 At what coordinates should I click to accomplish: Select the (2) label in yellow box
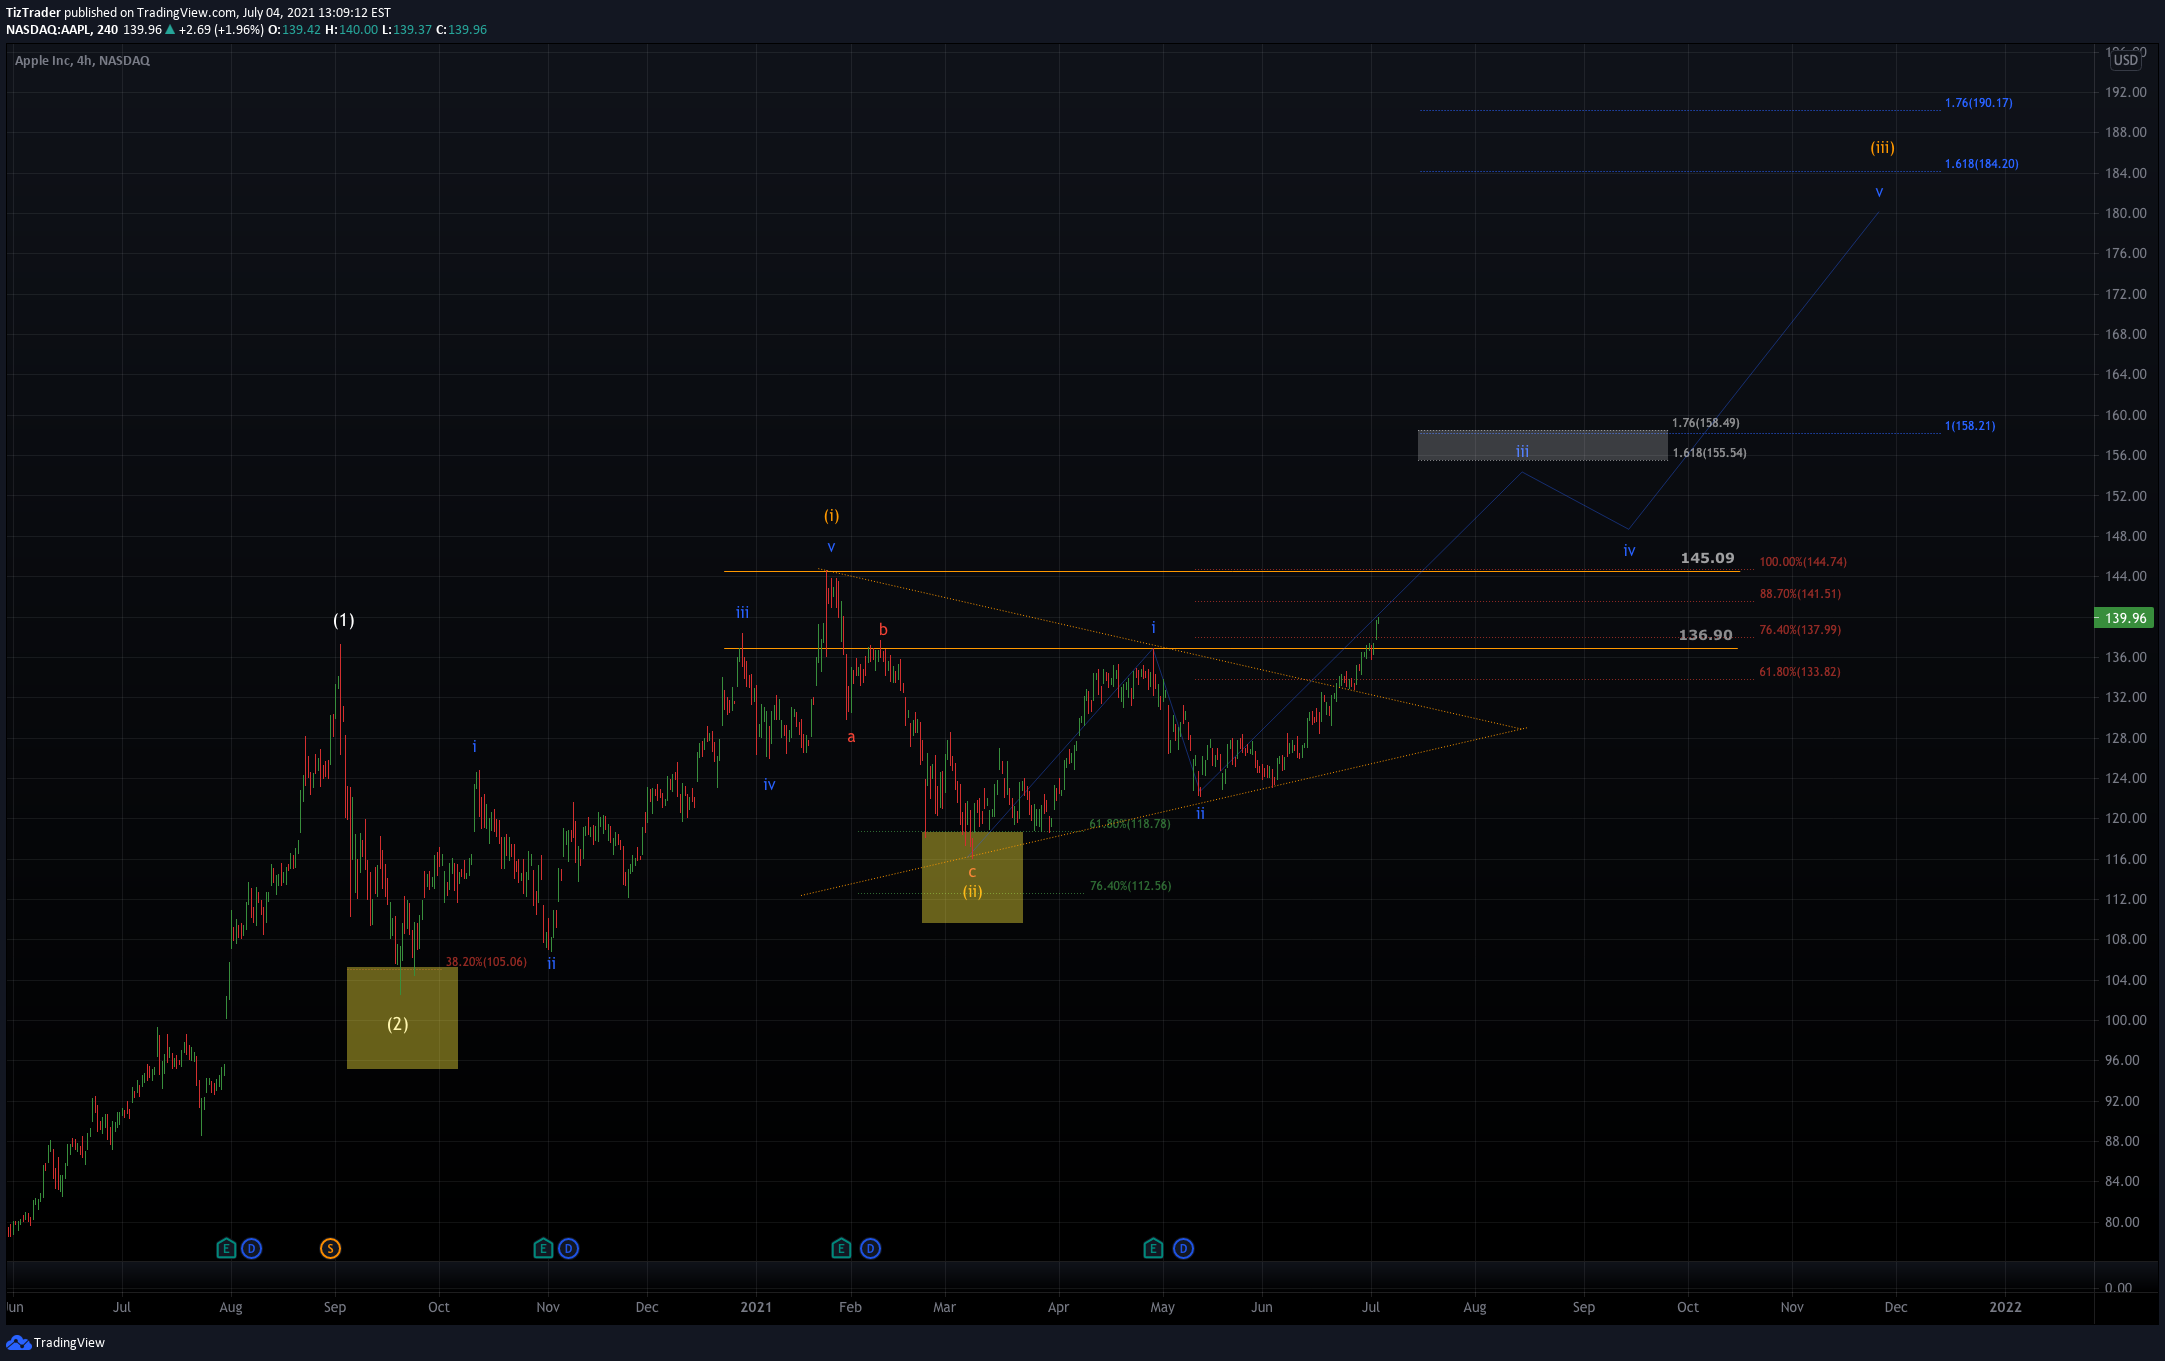point(398,1023)
